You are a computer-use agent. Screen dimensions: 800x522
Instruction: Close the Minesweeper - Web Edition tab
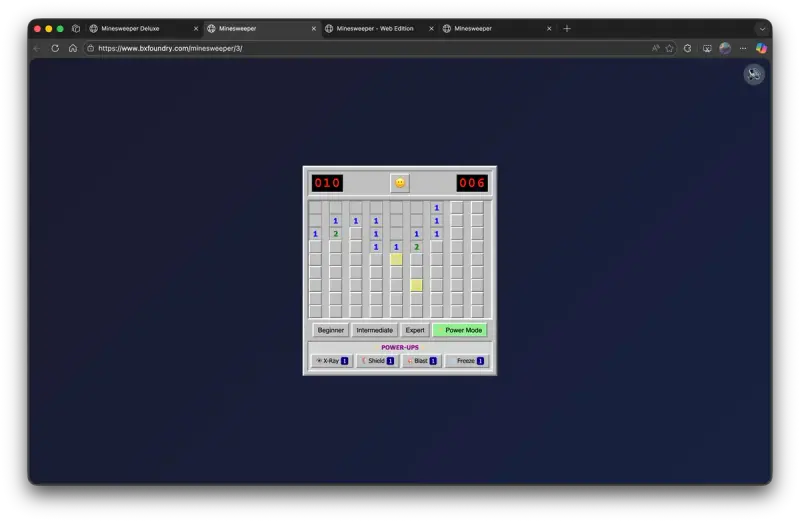[431, 29]
